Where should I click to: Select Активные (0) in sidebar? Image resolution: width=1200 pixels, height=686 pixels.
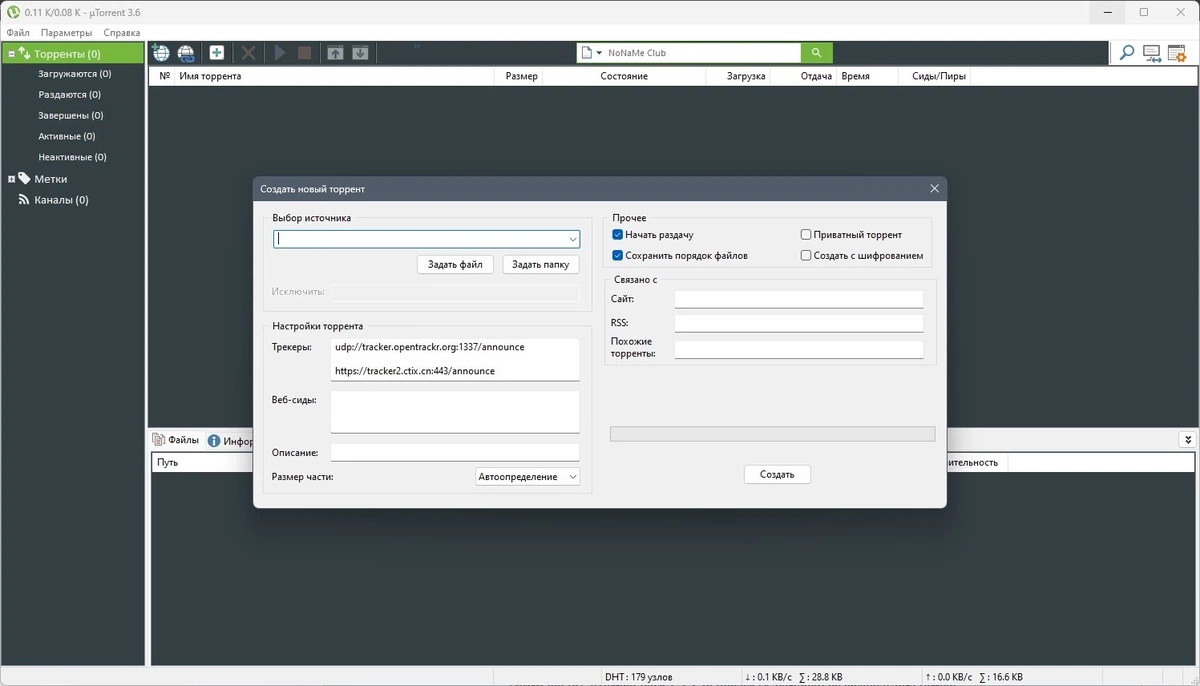[x=67, y=136]
